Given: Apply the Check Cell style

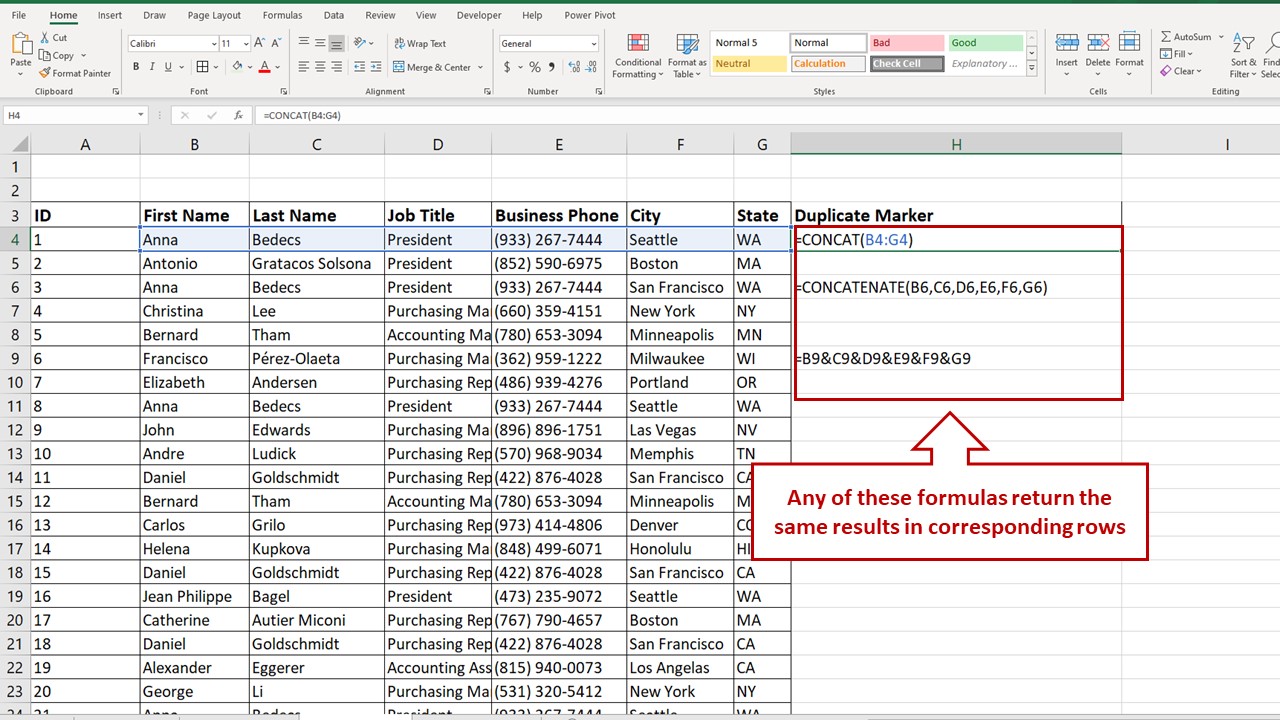Looking at the screenshot, I should (906, 63).
